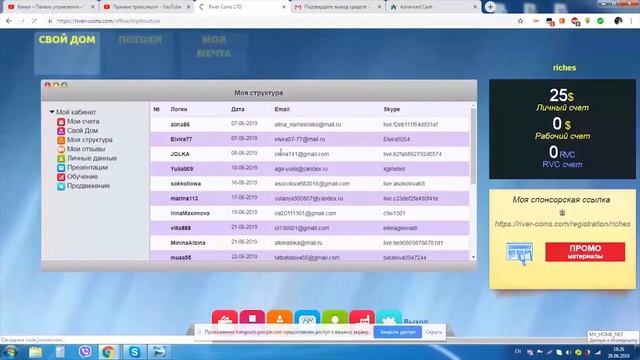The width and height of the screenshot is (640, 360).
Task: Click scrollbar down arrow in table
Action: tap(473, 258)
